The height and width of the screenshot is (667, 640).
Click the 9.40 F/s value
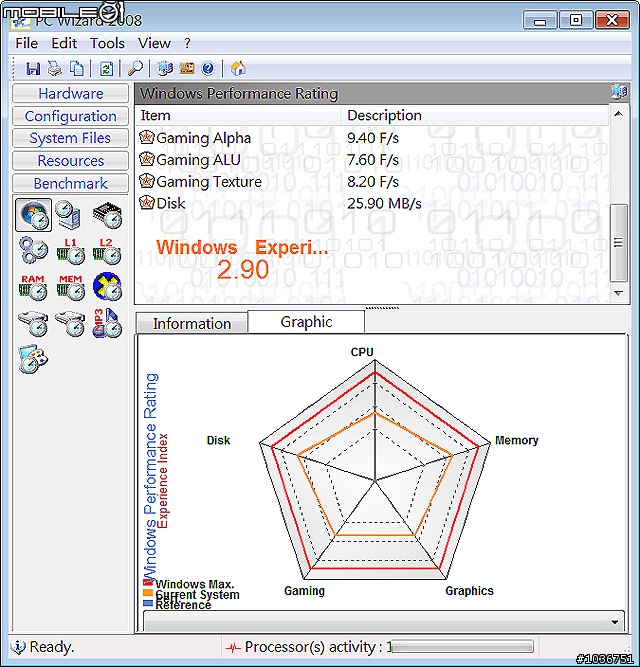(373, 138)
